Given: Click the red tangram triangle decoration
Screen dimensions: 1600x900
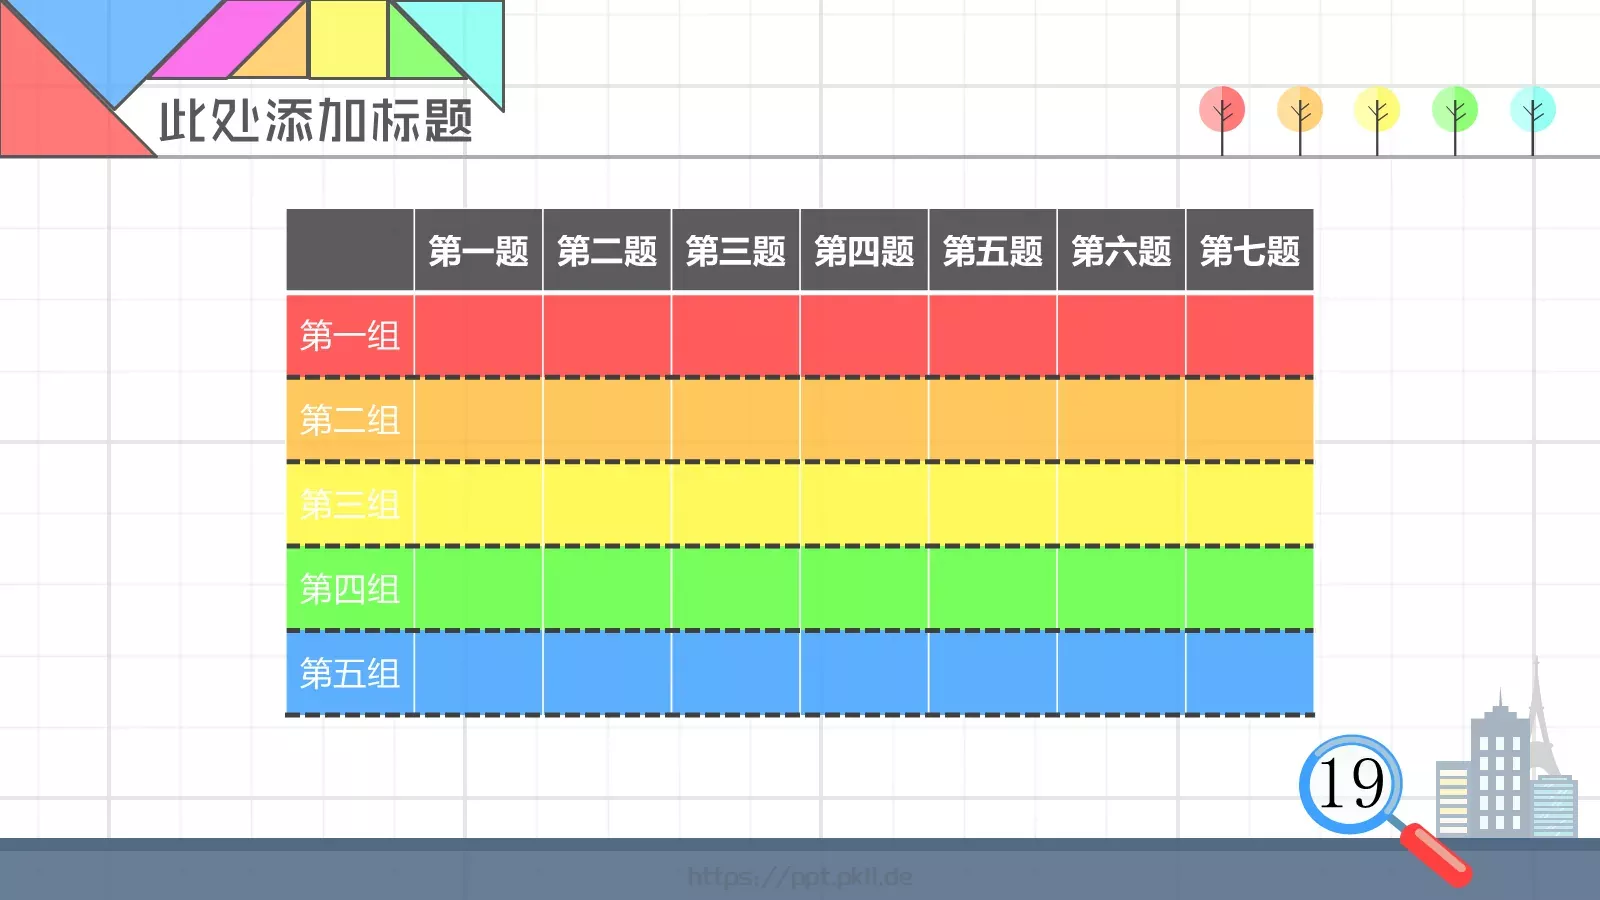Looking at the screenshot, I should click(x=50, y=105).
